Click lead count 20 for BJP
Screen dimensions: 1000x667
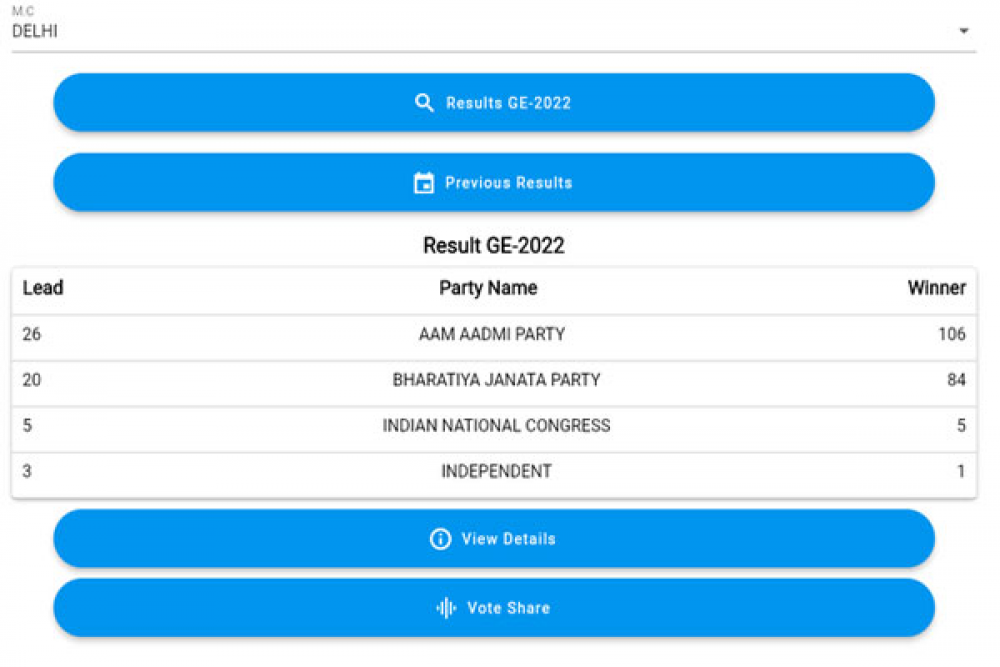click(x=31, y=380)
